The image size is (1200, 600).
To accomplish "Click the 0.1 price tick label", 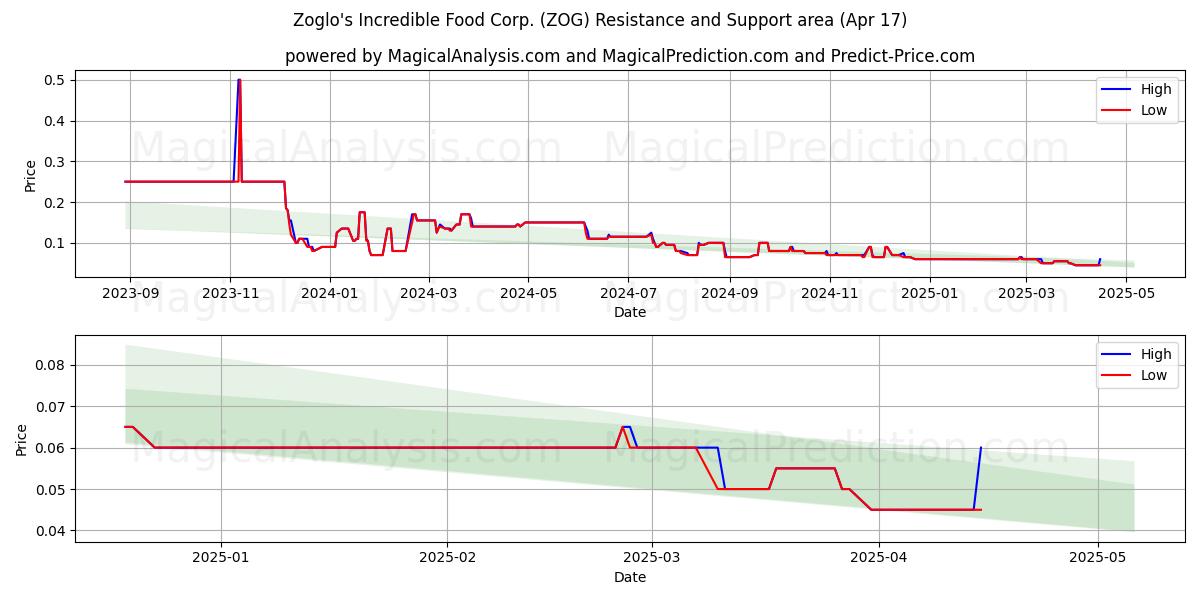I will [x=56, y=244].
